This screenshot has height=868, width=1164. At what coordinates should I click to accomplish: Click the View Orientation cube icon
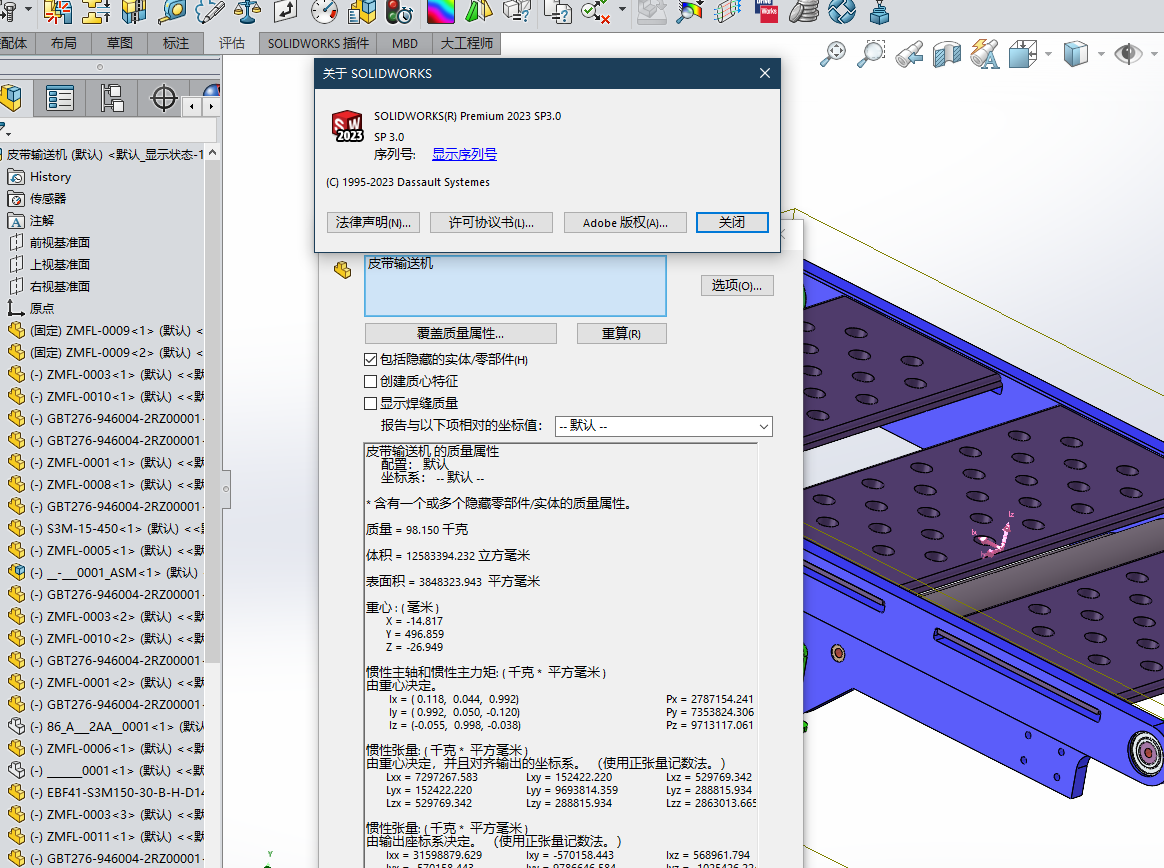[1022, 53]
